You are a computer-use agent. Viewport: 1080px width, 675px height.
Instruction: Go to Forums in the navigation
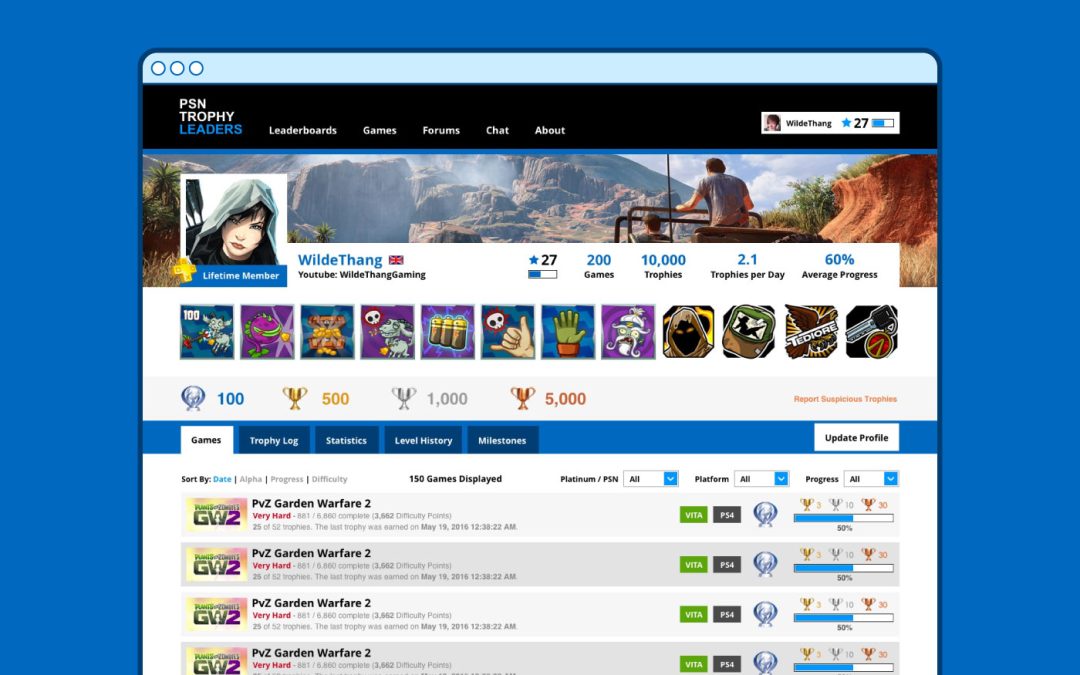(441, 130)
